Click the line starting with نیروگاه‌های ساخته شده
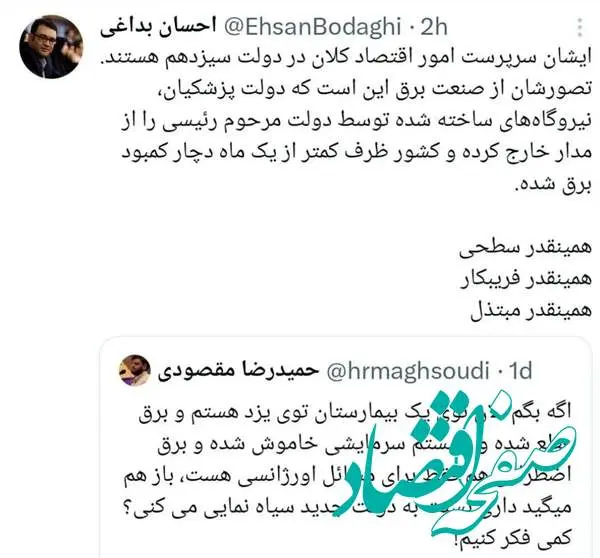This screenshot has width=600, height=558. coord(357,122)
